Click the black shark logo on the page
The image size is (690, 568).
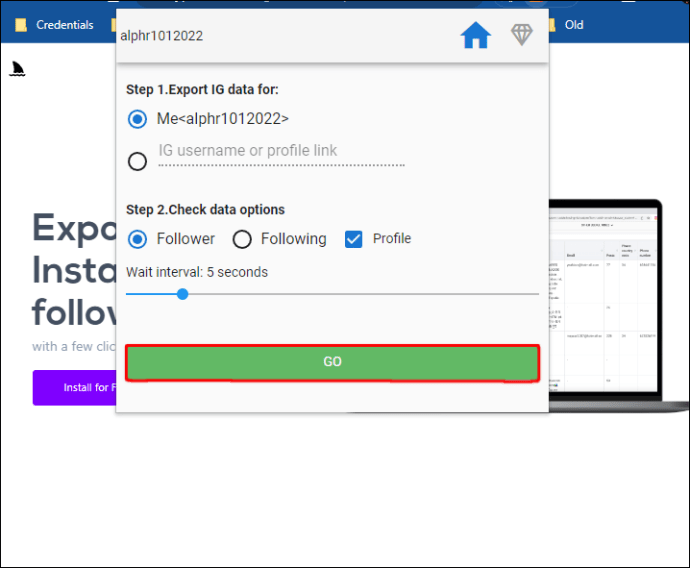(x=17, y=69)
